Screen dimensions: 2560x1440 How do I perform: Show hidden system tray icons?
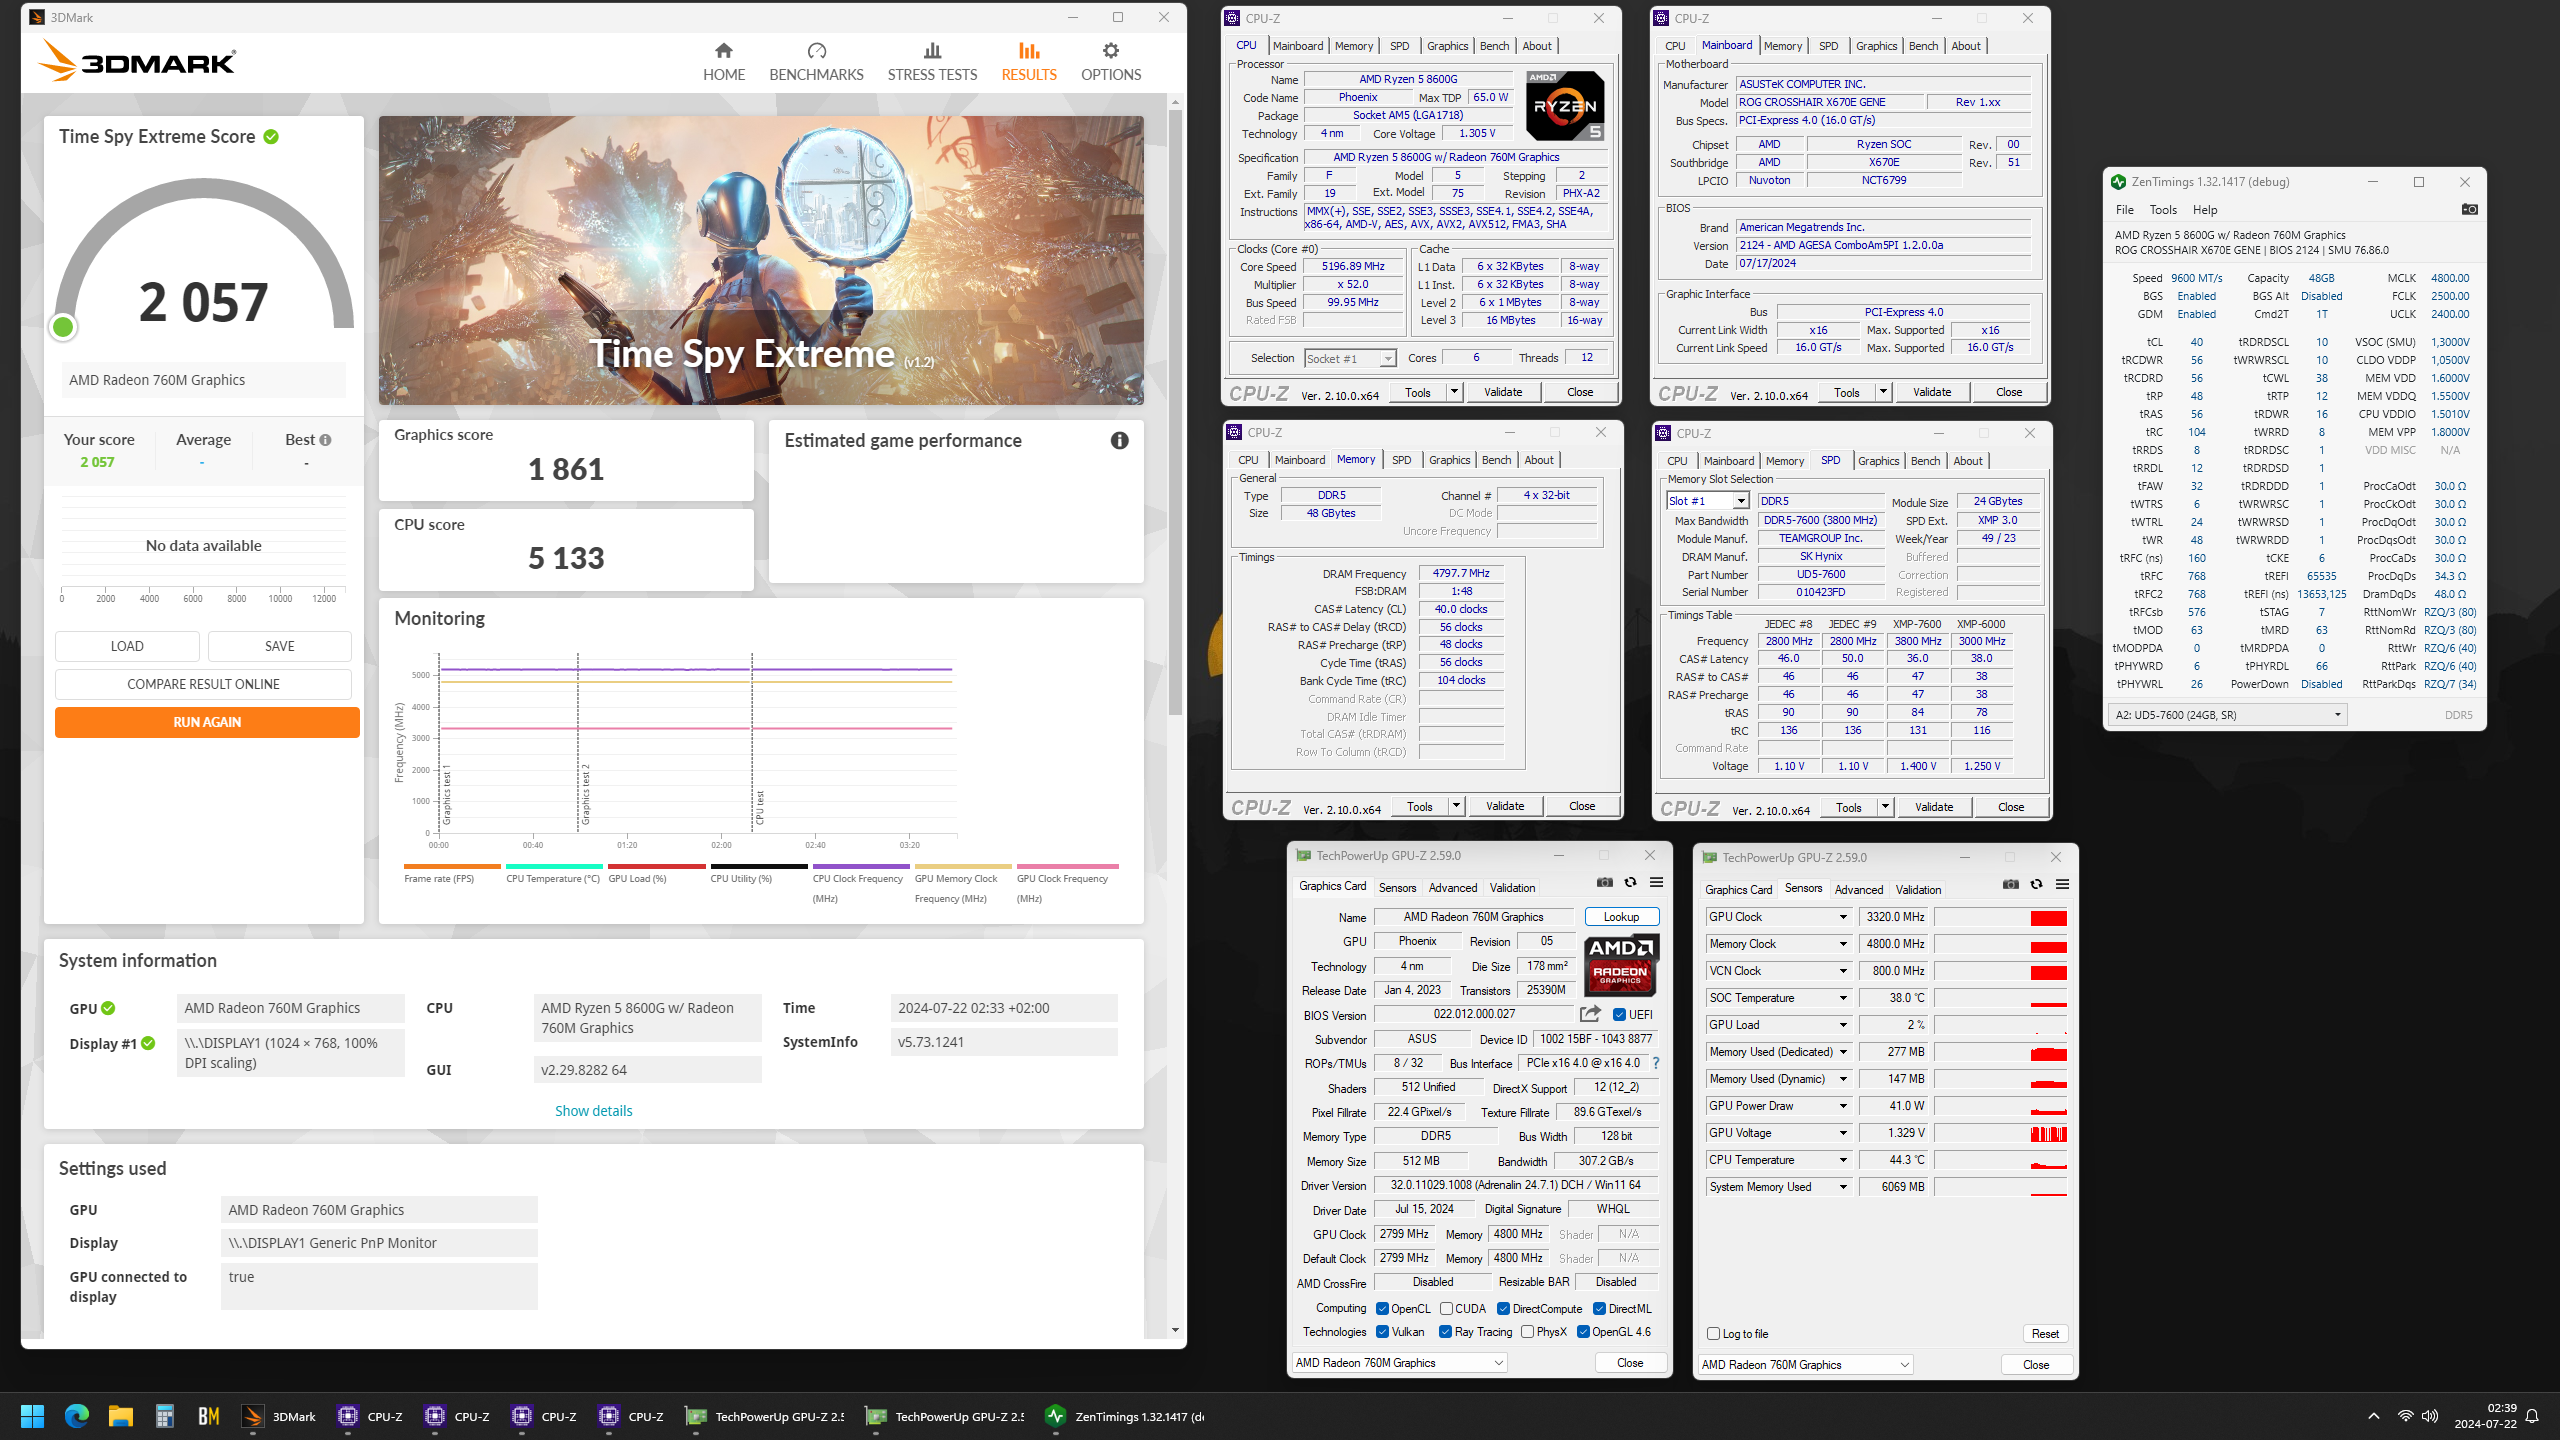point(2373,1416)
